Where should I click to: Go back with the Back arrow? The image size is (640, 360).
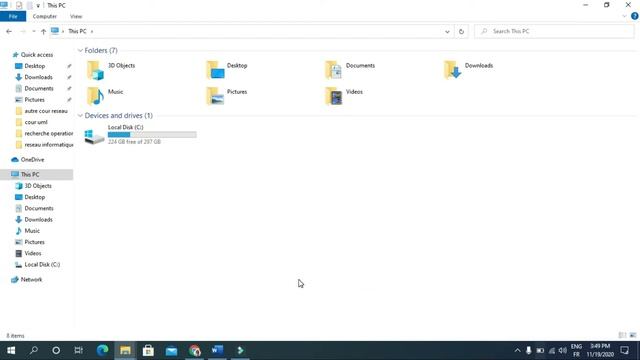(9, 31)
